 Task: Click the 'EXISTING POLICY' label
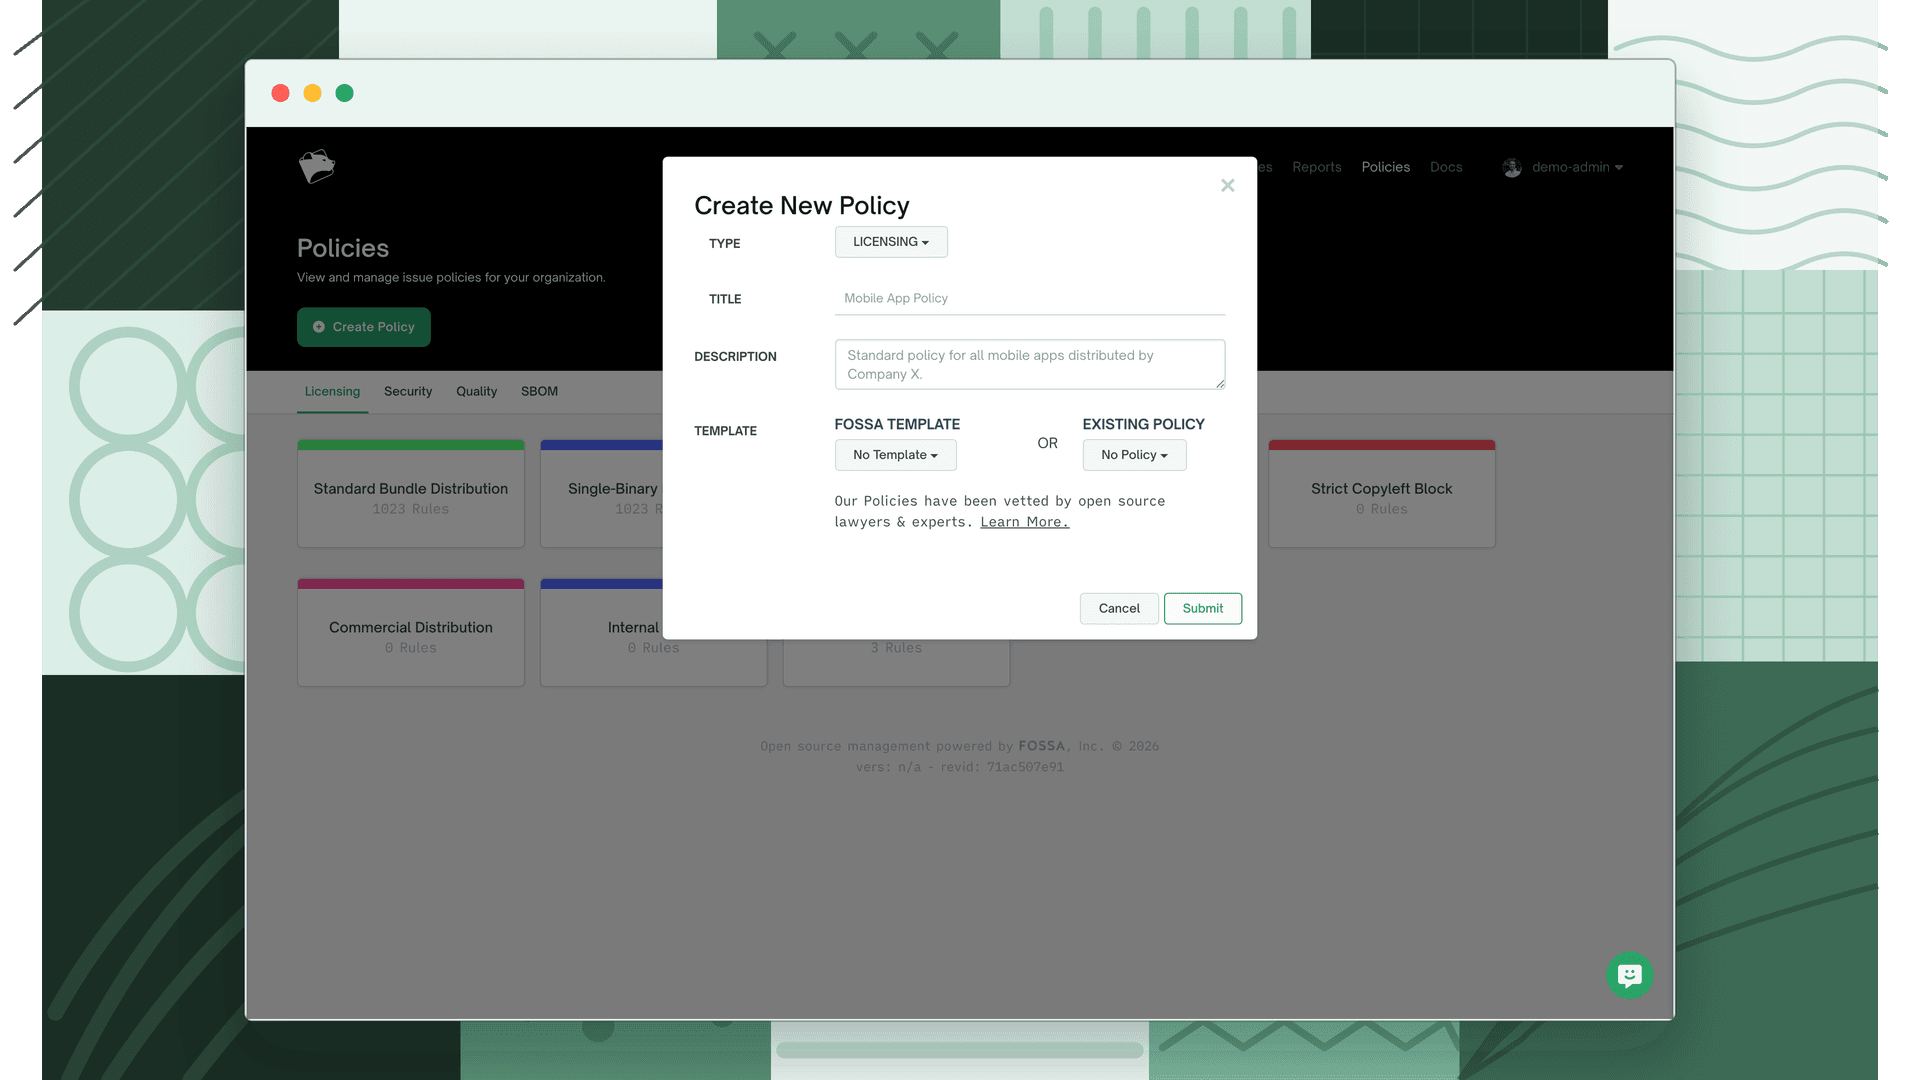(1143, 424)
